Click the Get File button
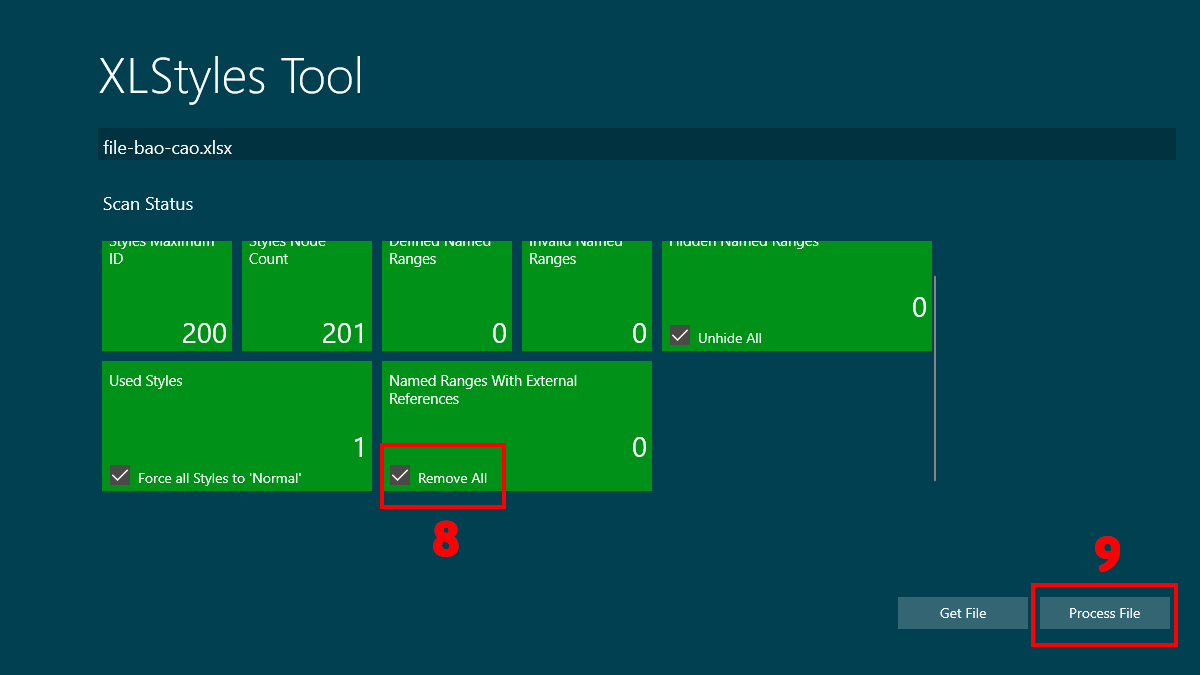 click(x=962, y=613)
